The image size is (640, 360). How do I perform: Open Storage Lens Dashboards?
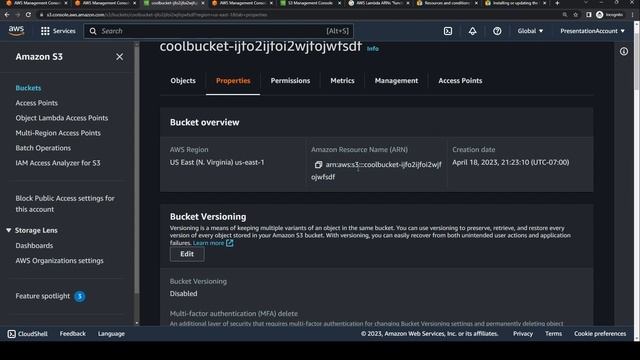coord(34,245)
